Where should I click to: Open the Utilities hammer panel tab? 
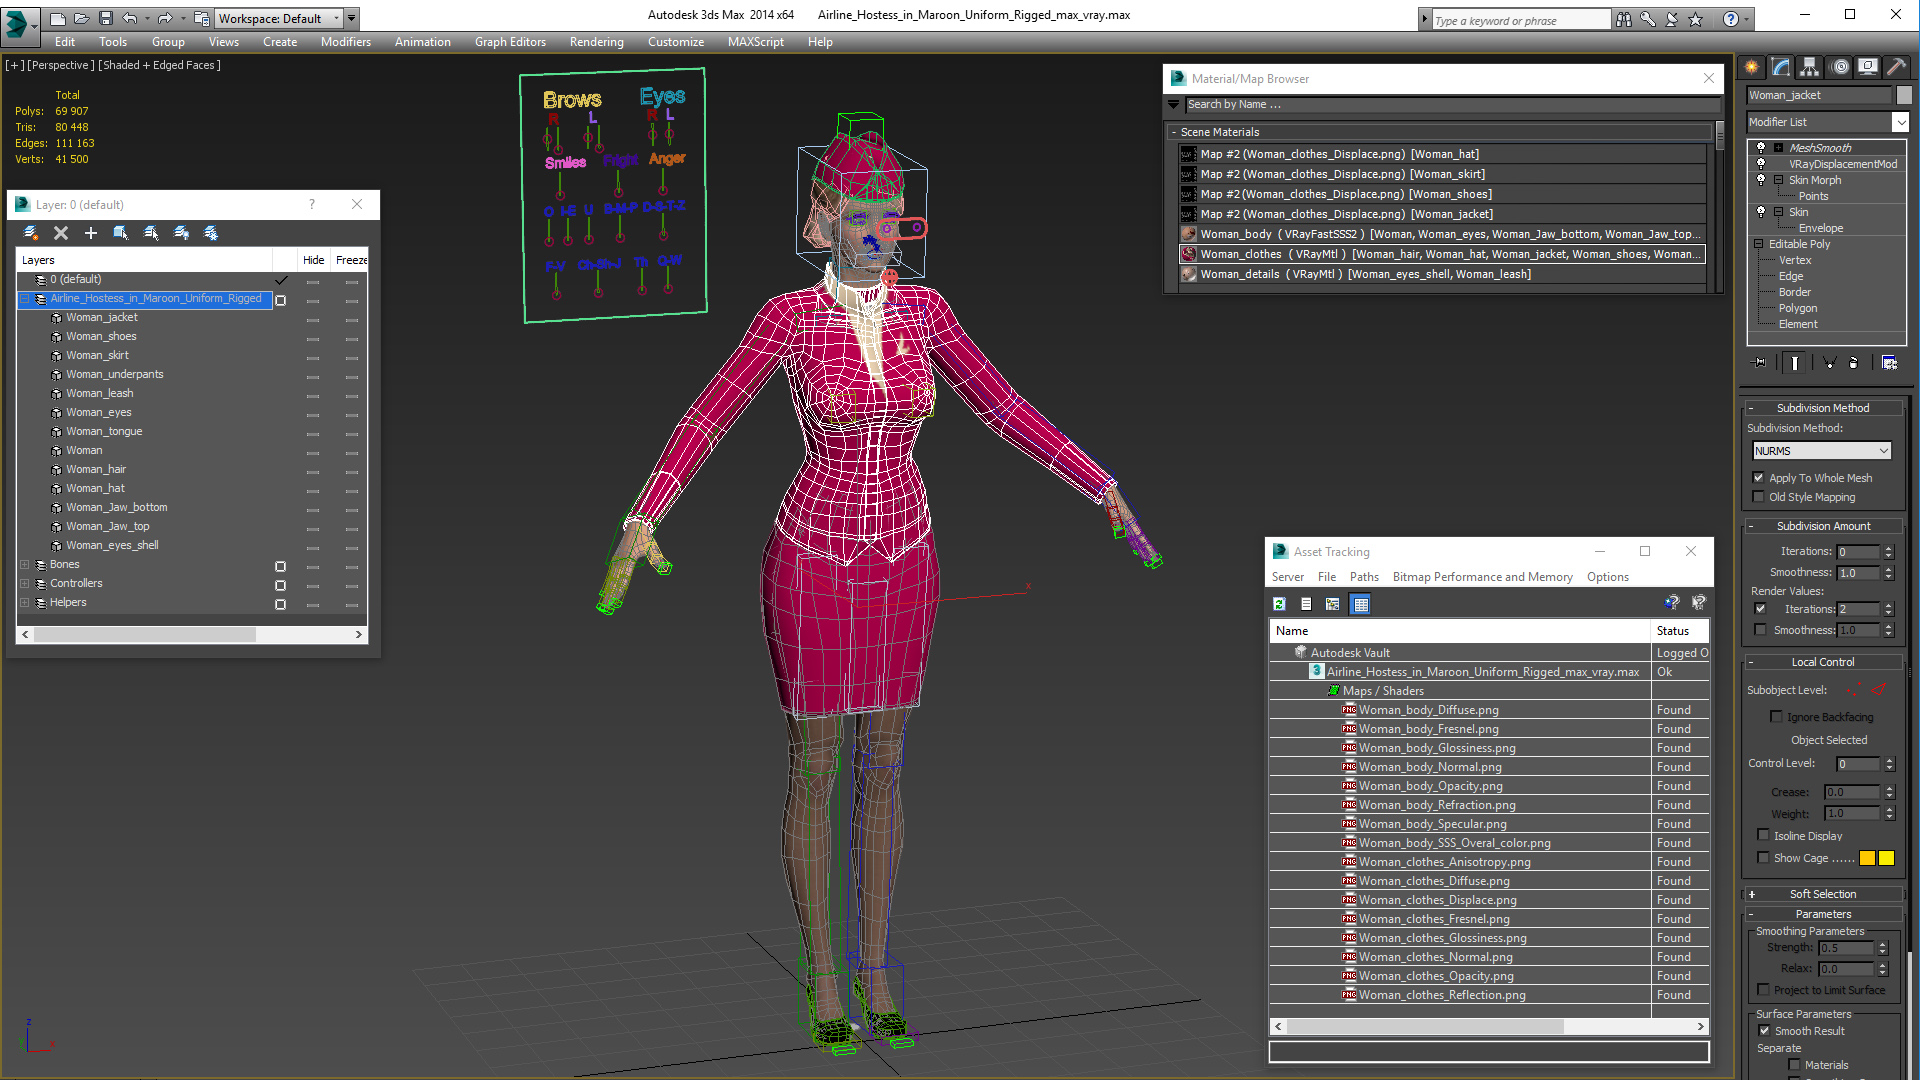tap(1896, 67)
